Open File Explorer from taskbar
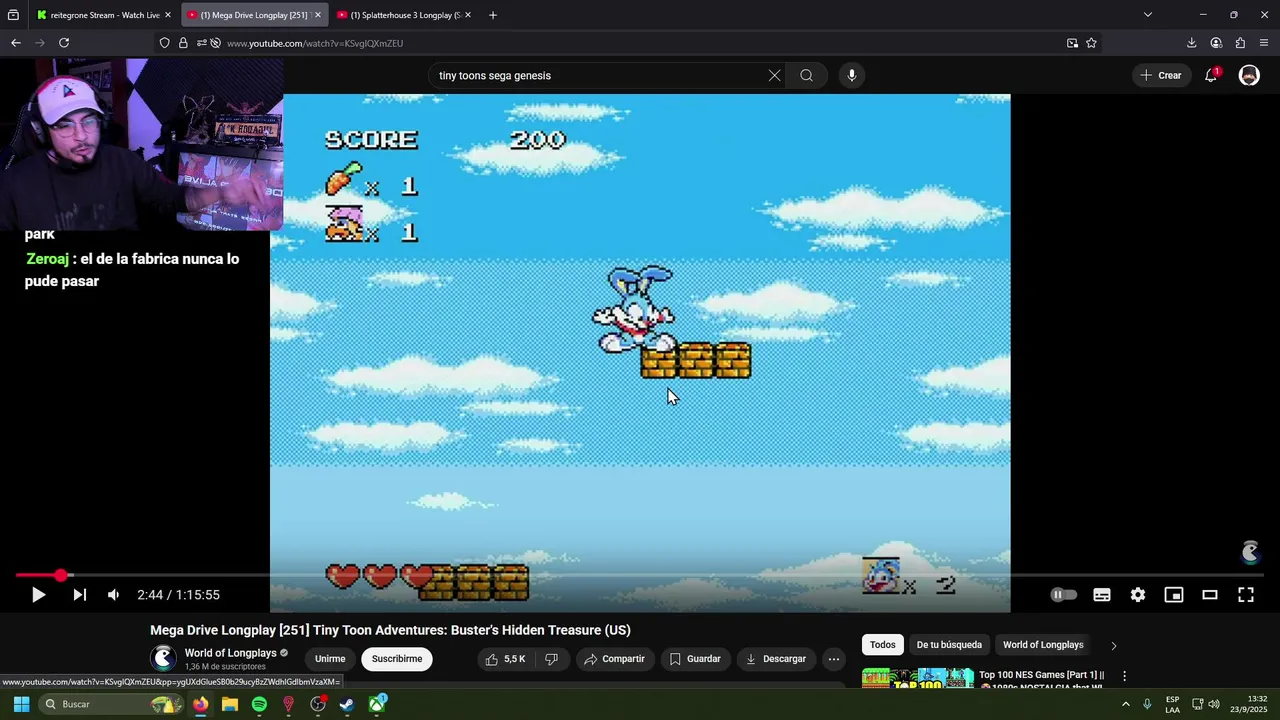Viewport: 1280px width, 720px height. [x=229, y=704]
